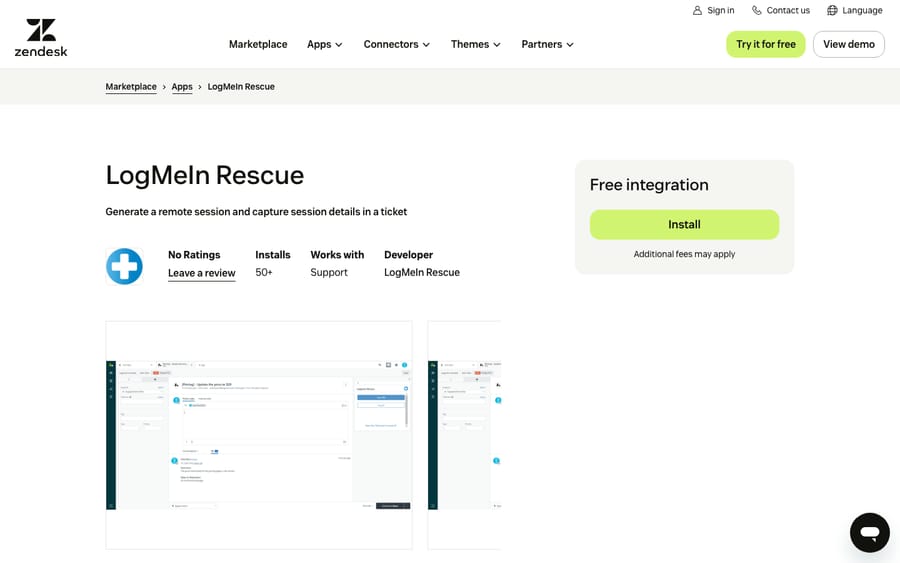Go to Marketplace breadcrumb link

click(x=131, y=87)
